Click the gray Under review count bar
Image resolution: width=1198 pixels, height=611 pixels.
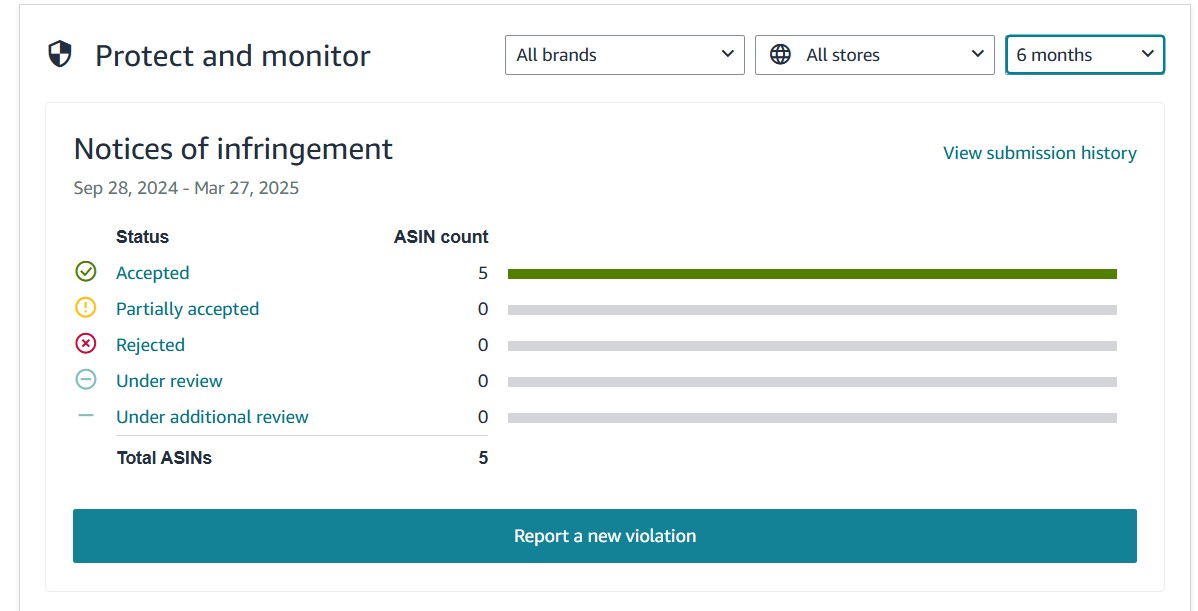point(812,382)
